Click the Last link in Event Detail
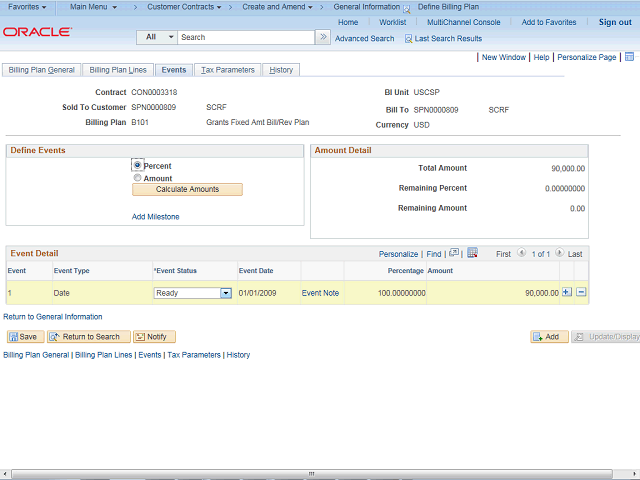The width and height of the screenshot is (640, 480). (575, 254)
